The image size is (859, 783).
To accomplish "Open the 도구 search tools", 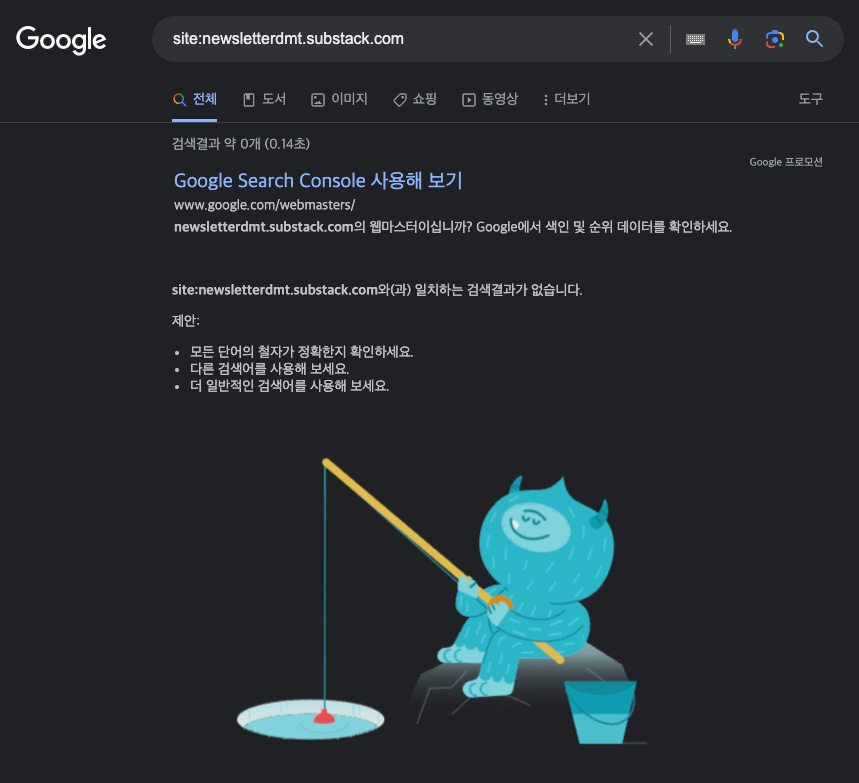I will (810, 99).
